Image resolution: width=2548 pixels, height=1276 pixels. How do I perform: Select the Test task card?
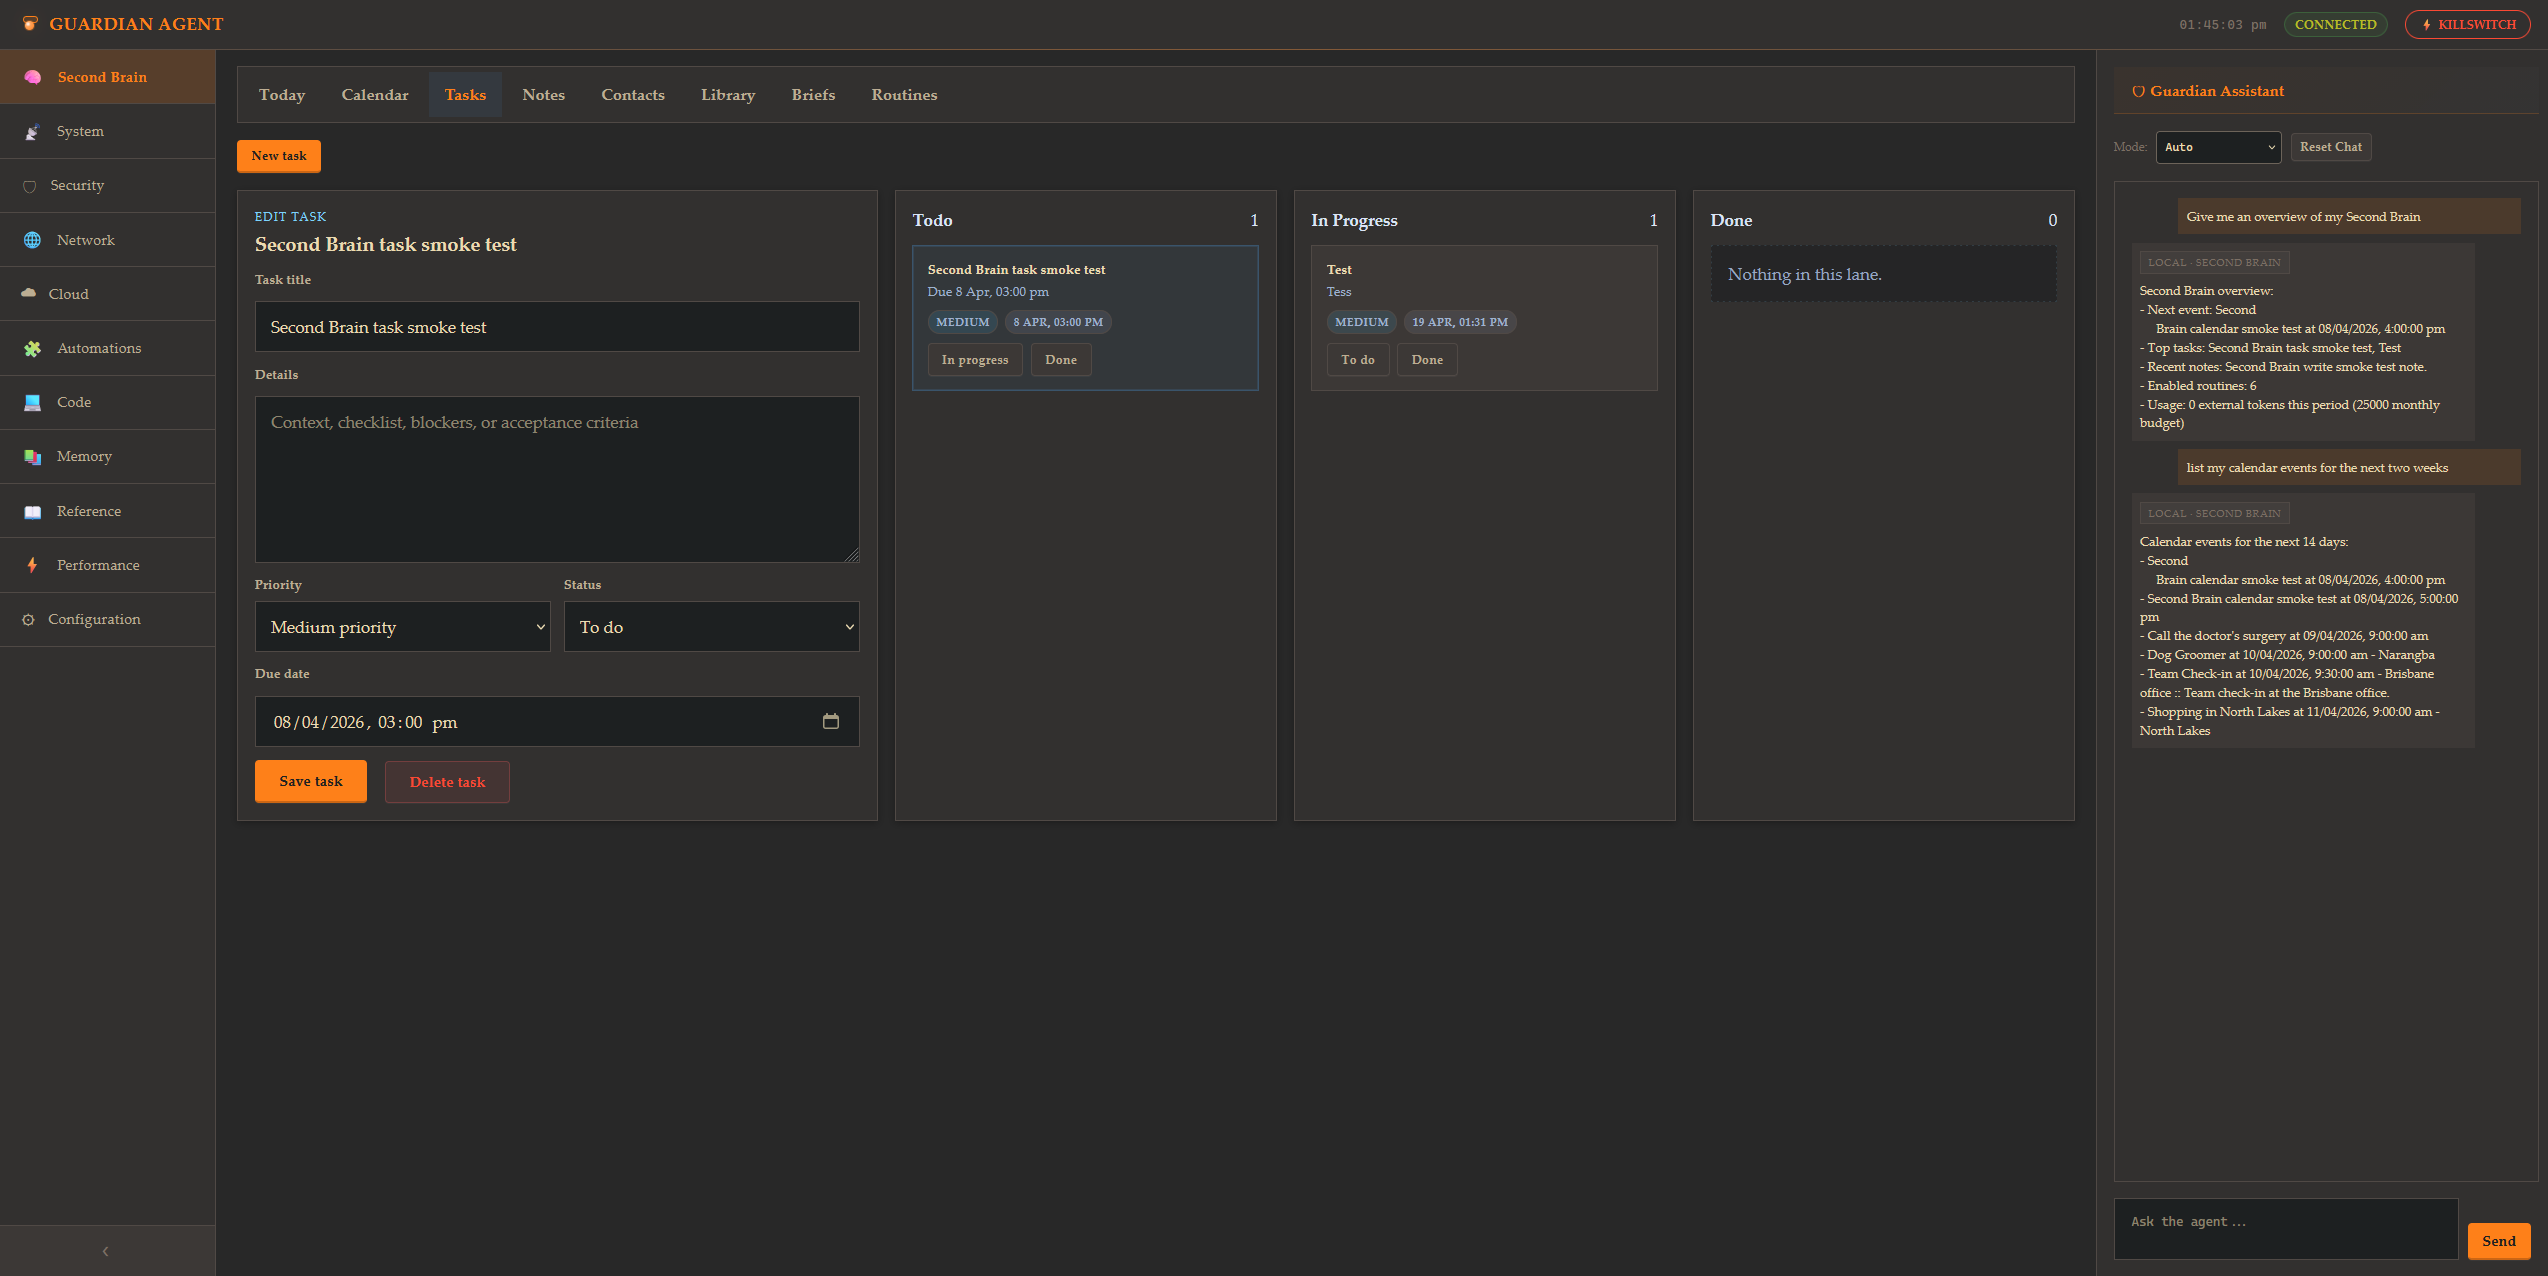point(1484,318)
